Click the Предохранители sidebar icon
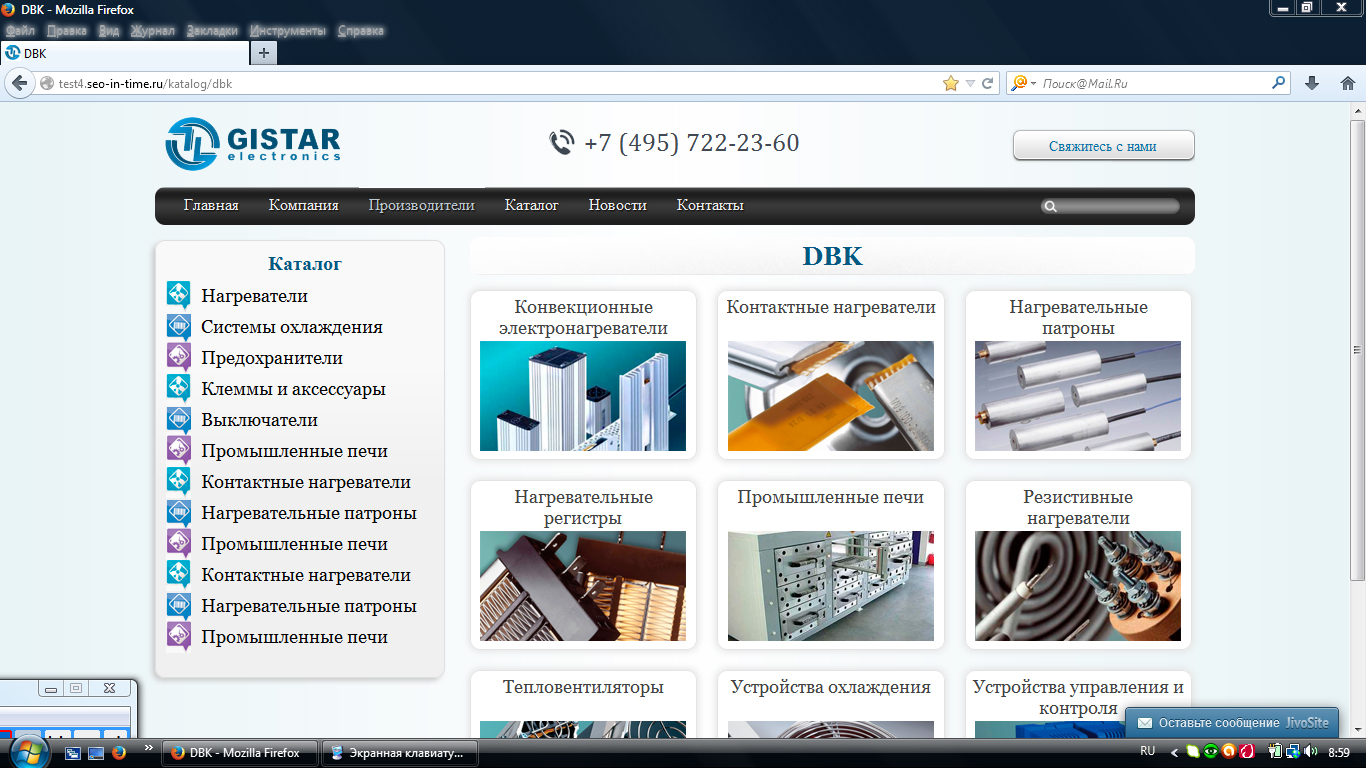This screenshot has width=1366, height=768. pos(179,356)
